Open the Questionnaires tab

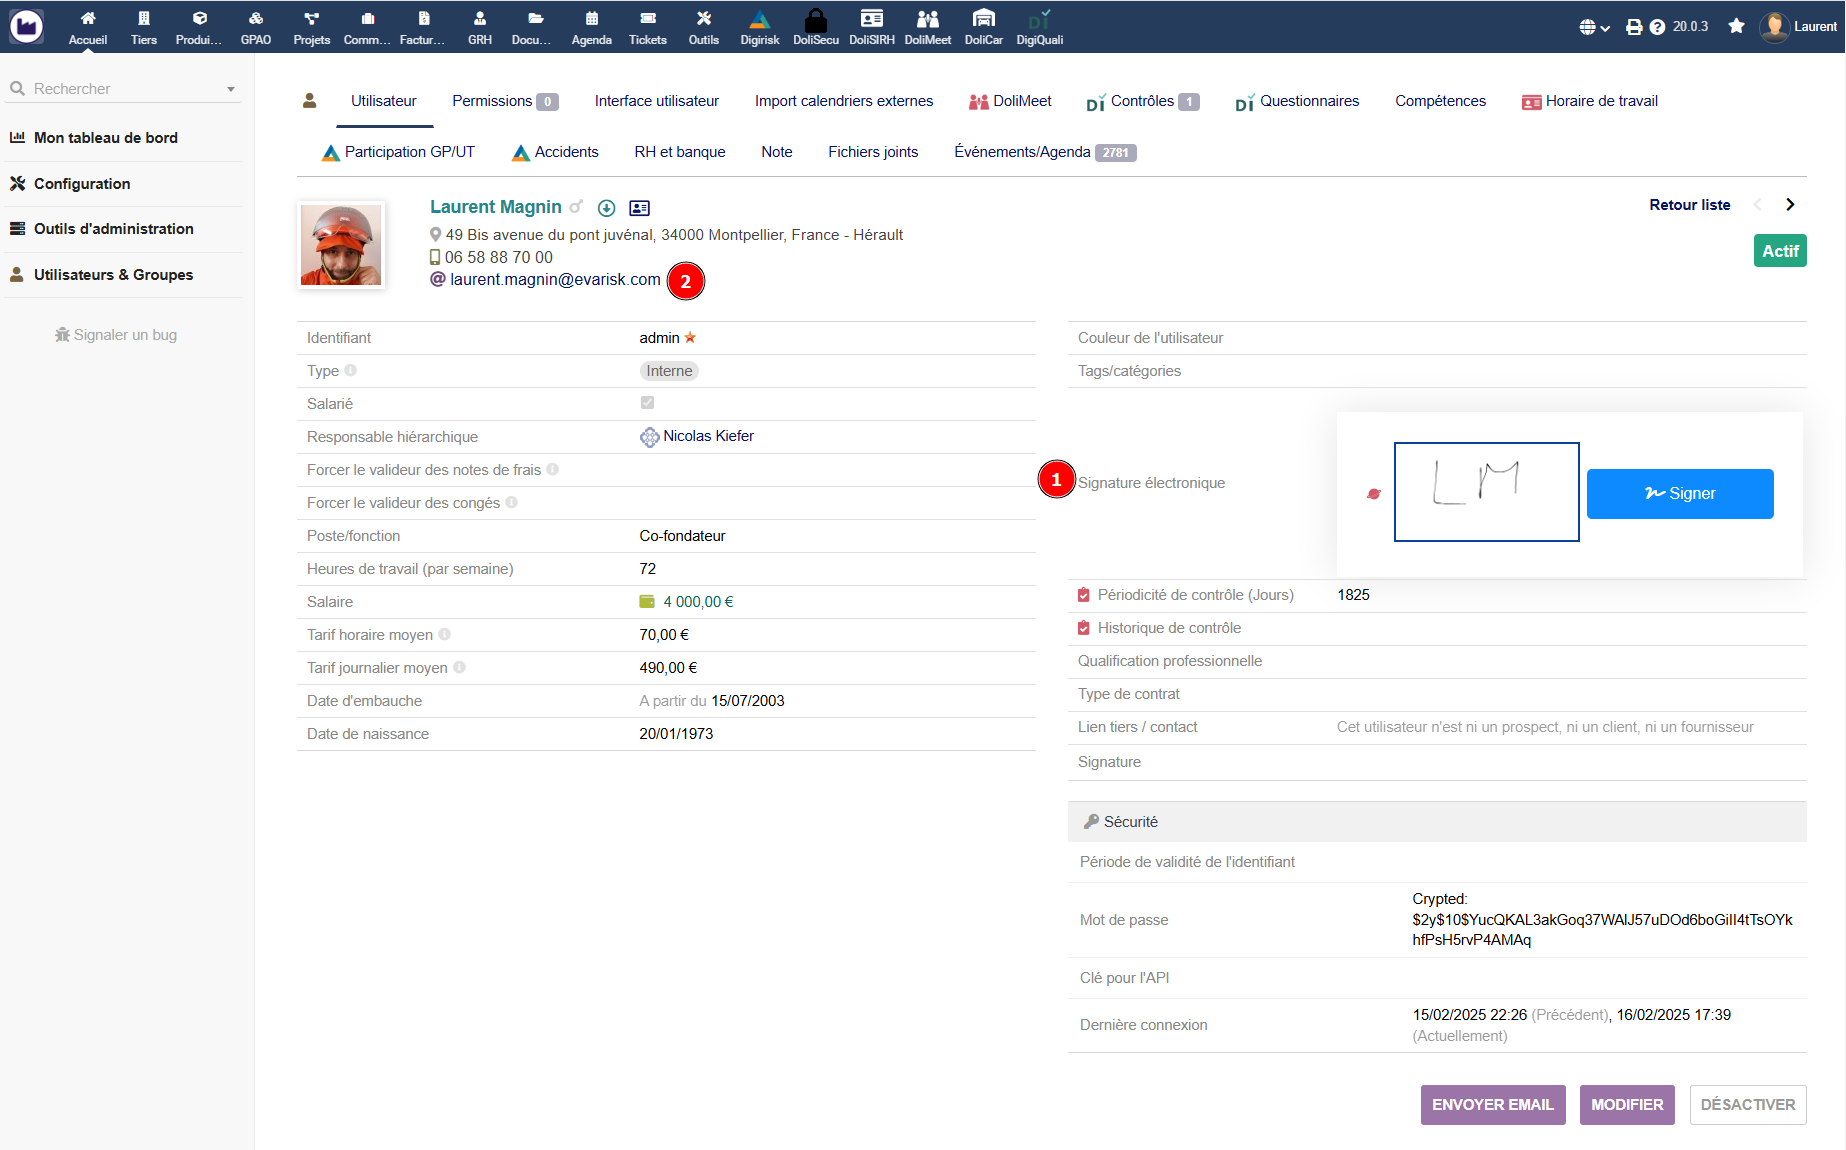pos(1297,101)
